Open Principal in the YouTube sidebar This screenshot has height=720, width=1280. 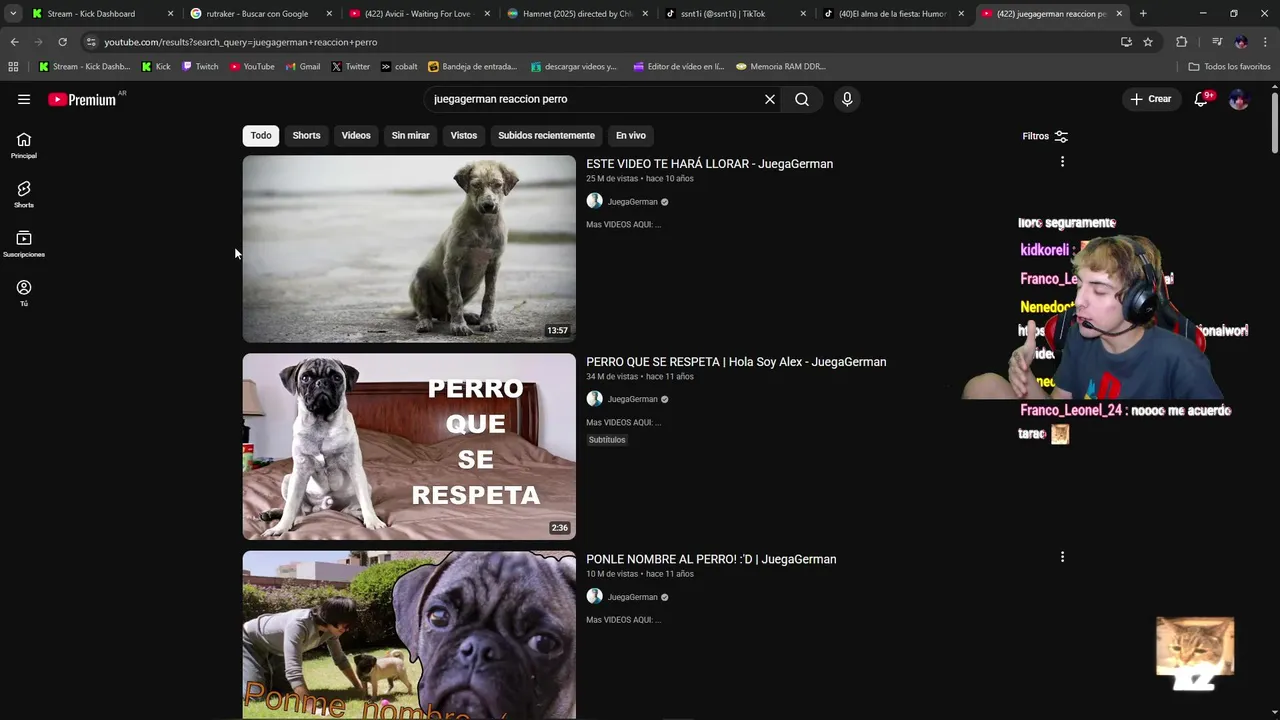(24, 145)
